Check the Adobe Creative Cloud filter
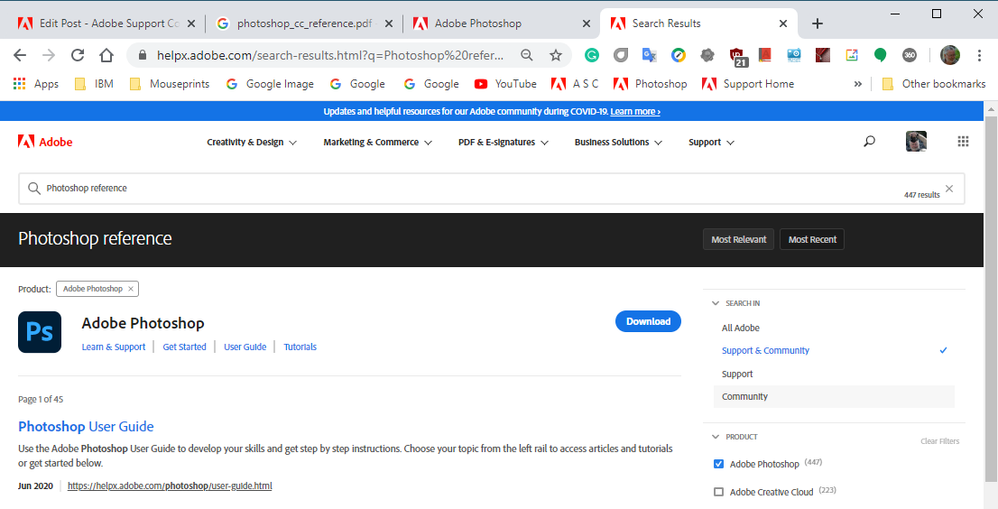This screenshot has height=509, width=998. [x=719, y=492]
